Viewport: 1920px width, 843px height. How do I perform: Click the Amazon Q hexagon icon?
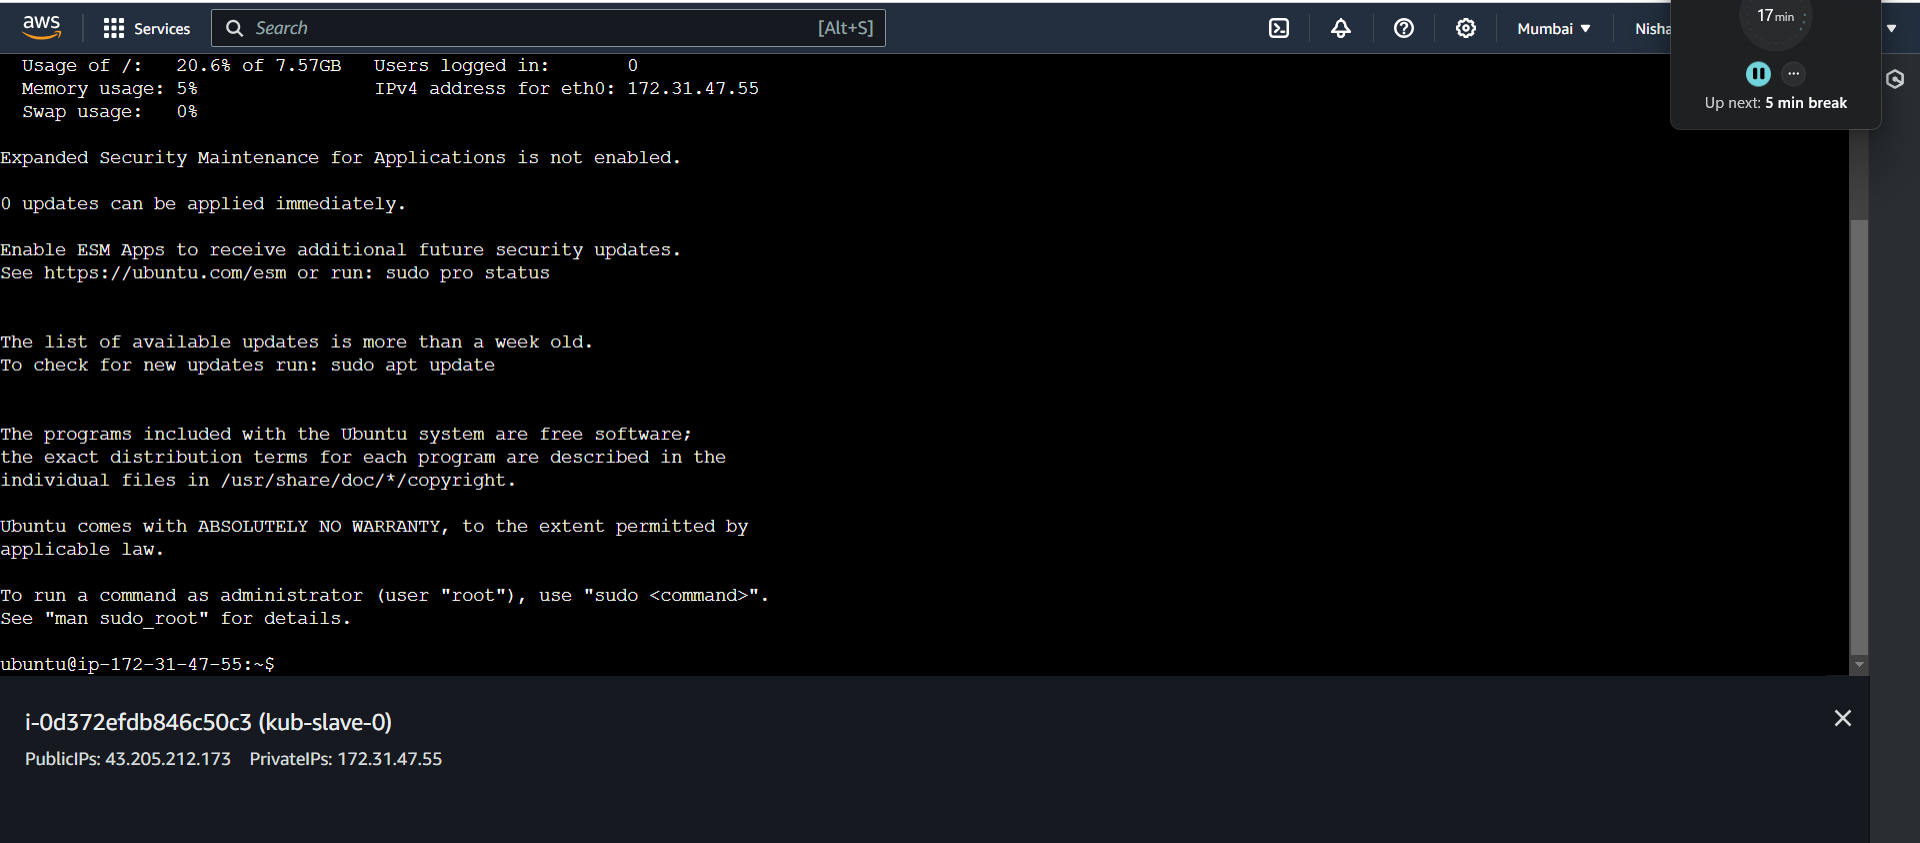[x=1895, y=79]
